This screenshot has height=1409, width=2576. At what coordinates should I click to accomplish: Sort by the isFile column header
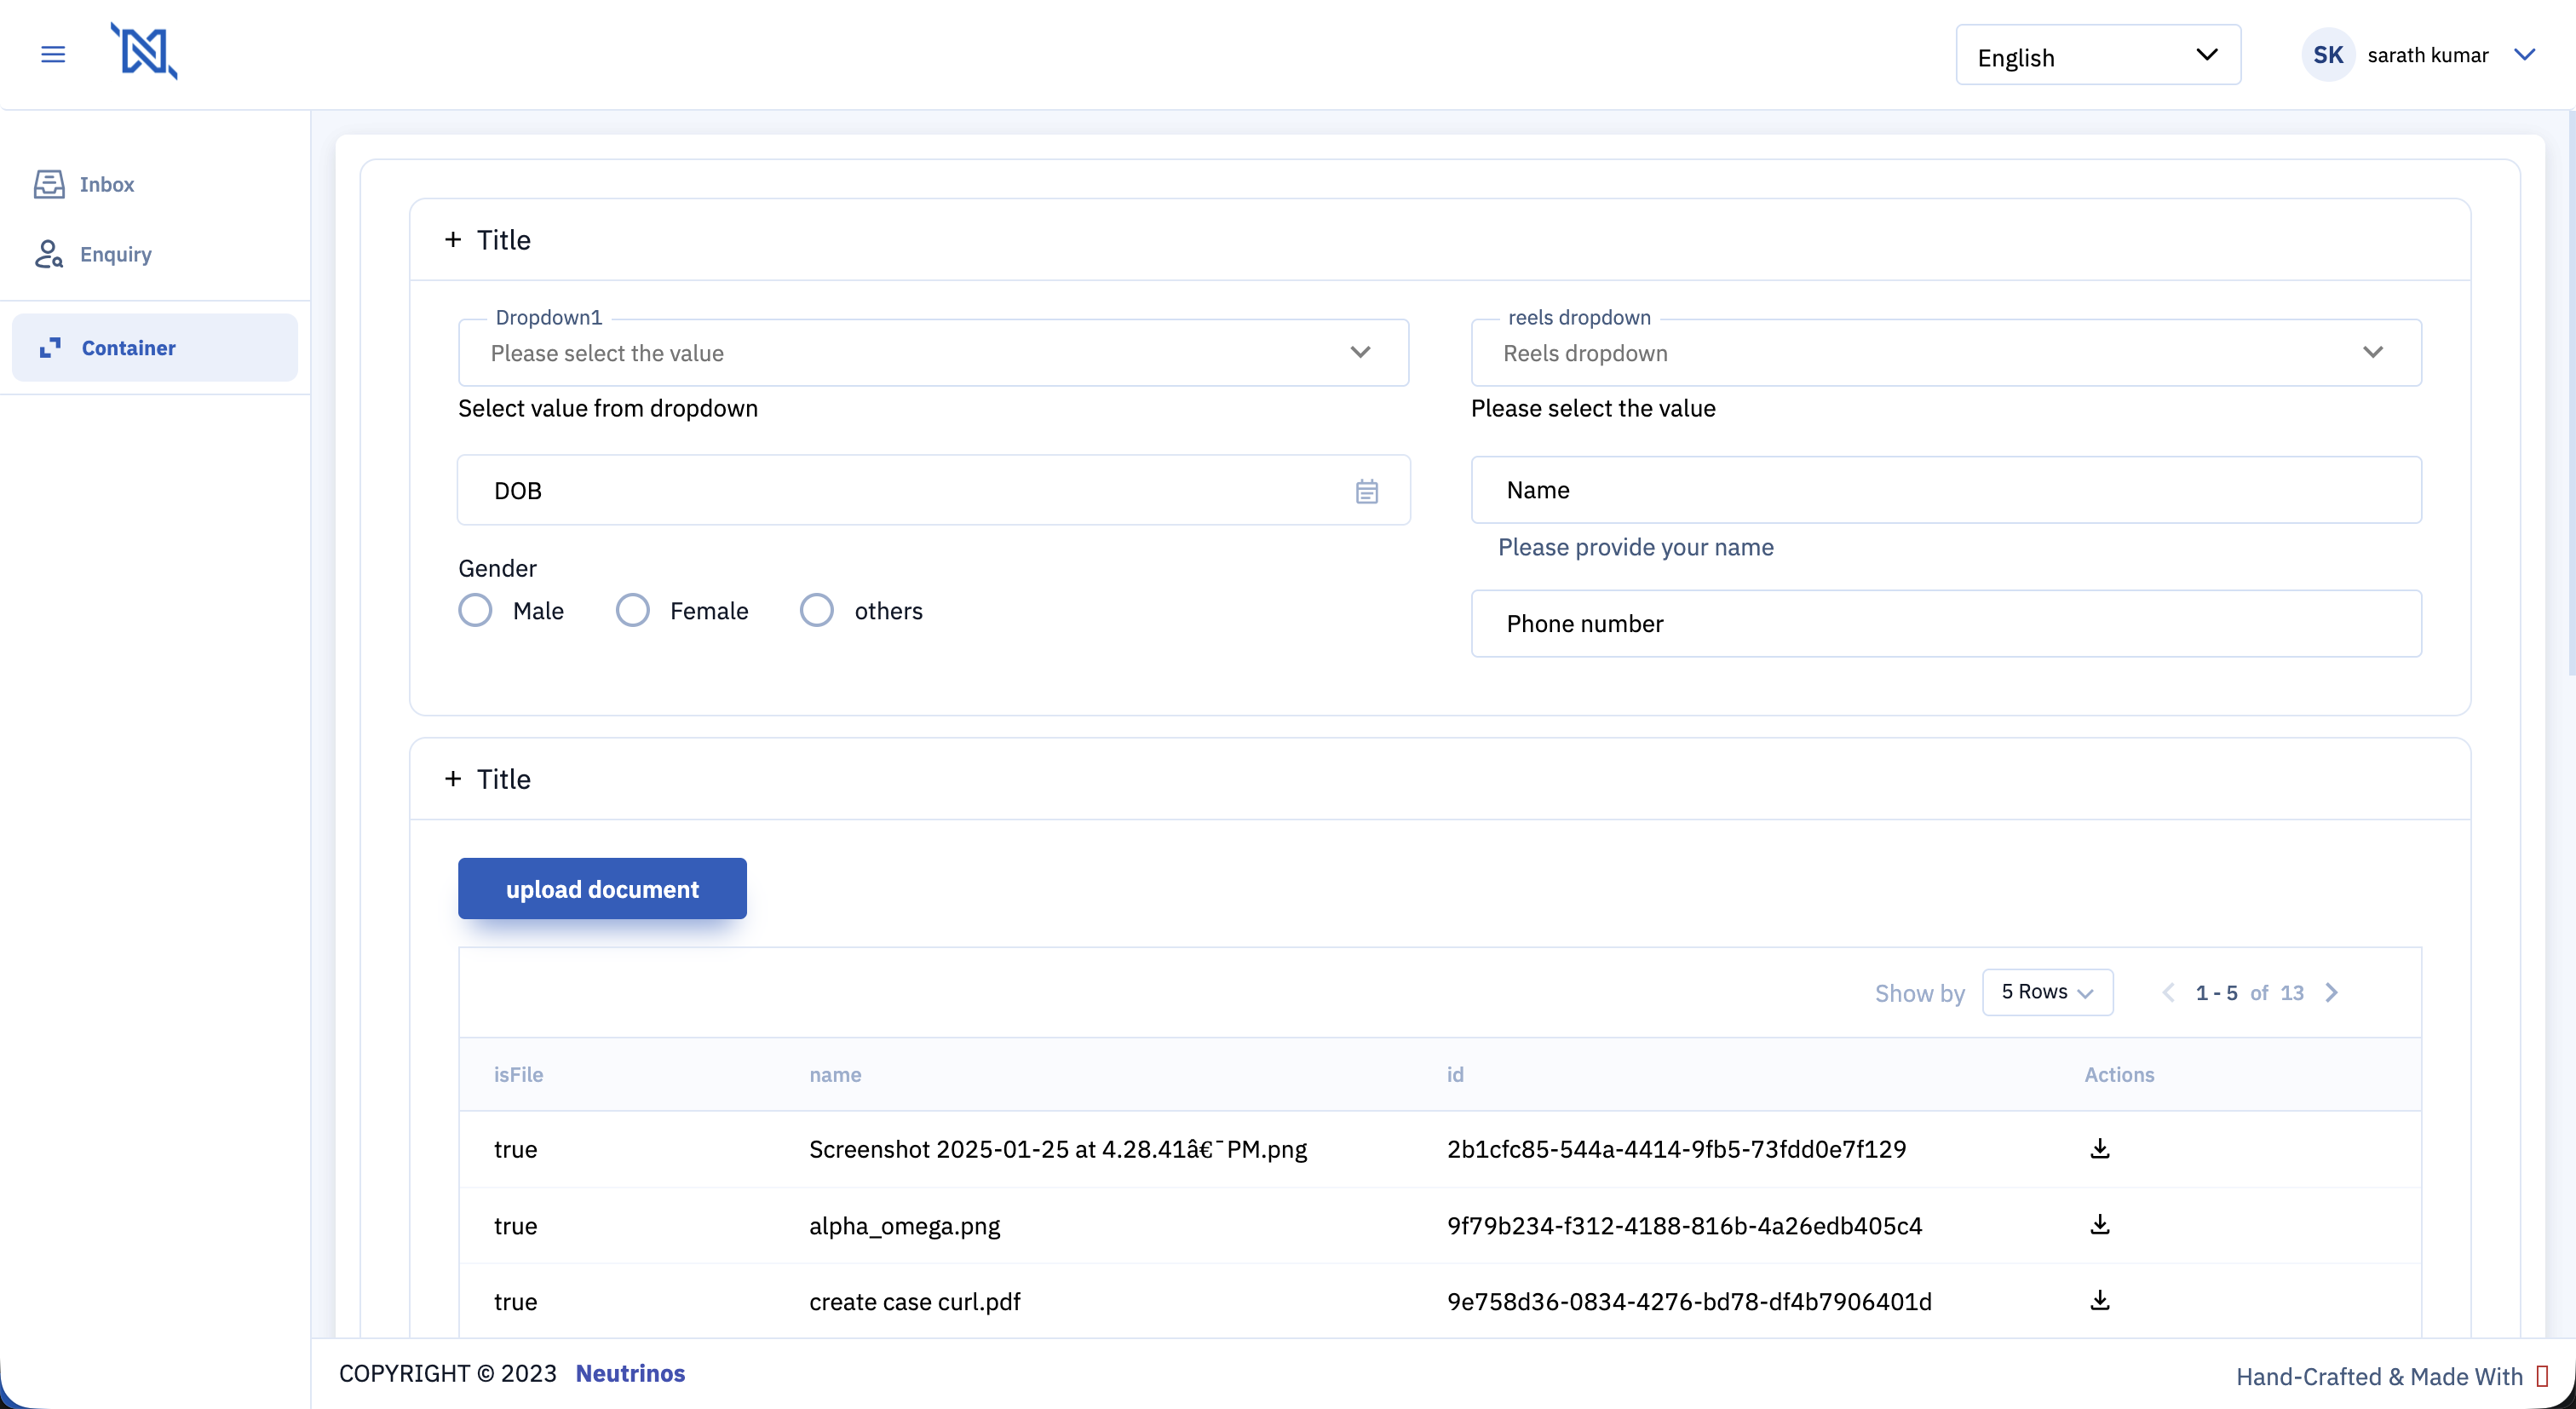coord(518,1074)
